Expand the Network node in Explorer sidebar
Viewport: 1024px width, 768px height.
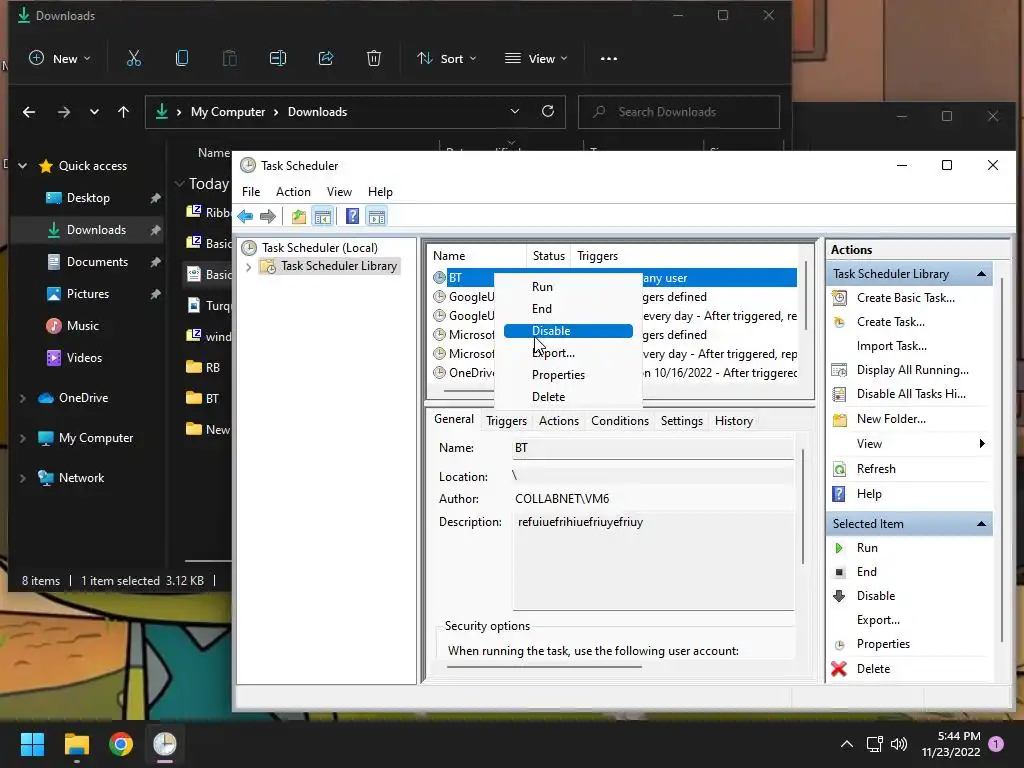point(23,478)
